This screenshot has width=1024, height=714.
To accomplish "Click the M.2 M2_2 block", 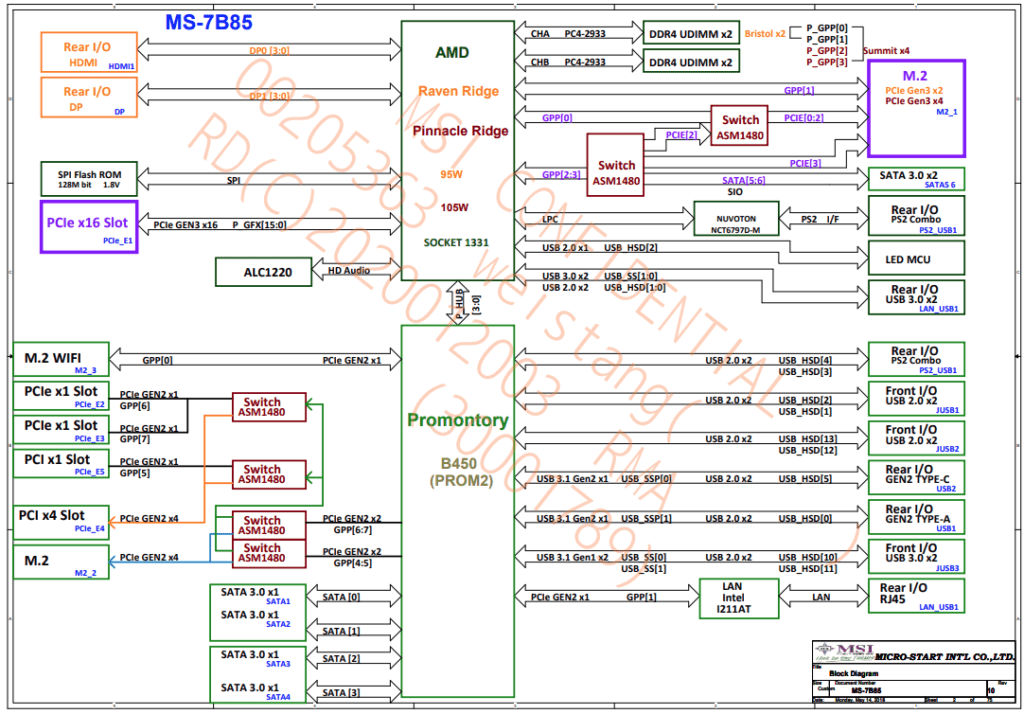I will (61, 562).
